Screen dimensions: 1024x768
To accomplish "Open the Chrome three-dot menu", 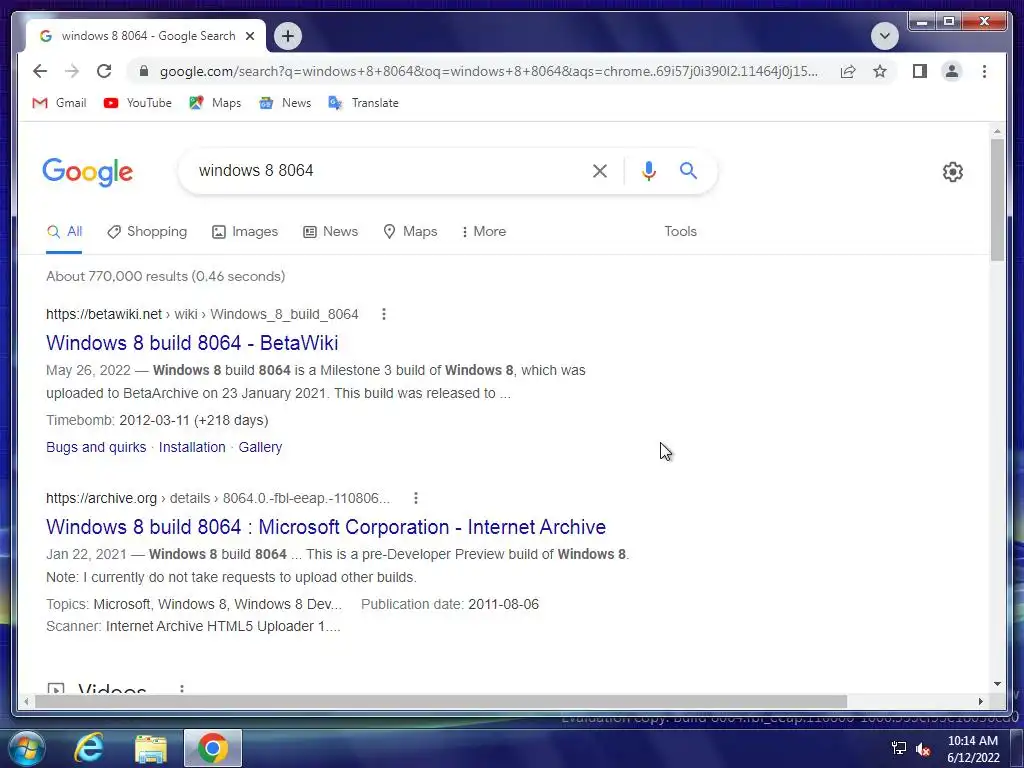I will pyautogui.click(x=984, y=71).
